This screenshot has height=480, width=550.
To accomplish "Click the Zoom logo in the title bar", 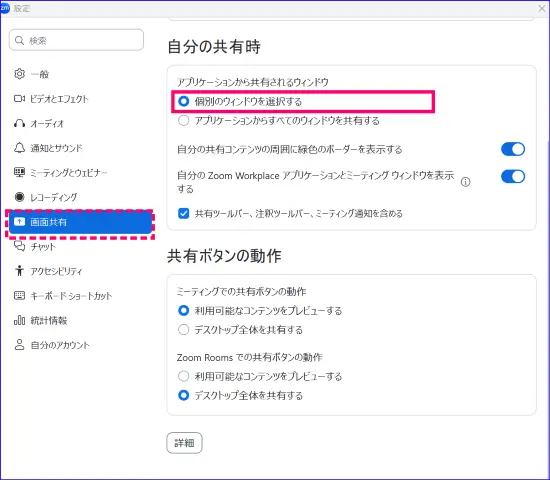I will (5, 8).
